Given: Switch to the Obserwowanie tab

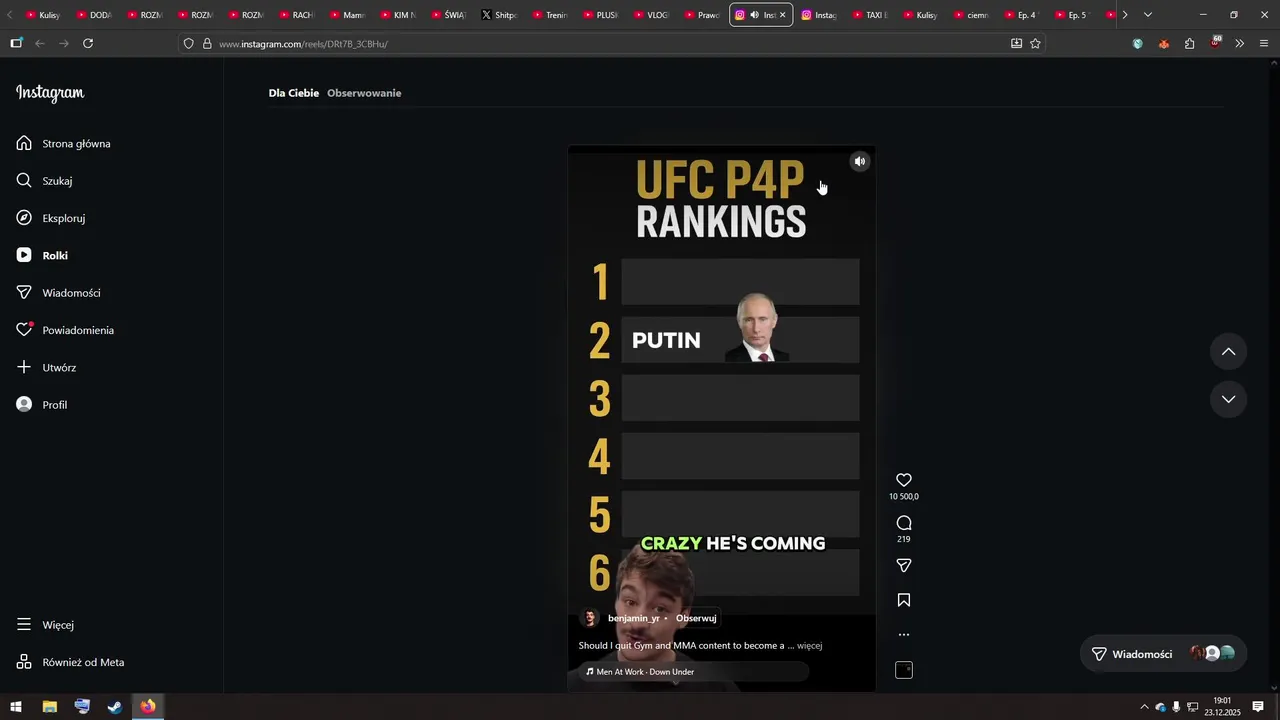Looking at the screenshot, I should pyautogui.click(x=364, y=93).
